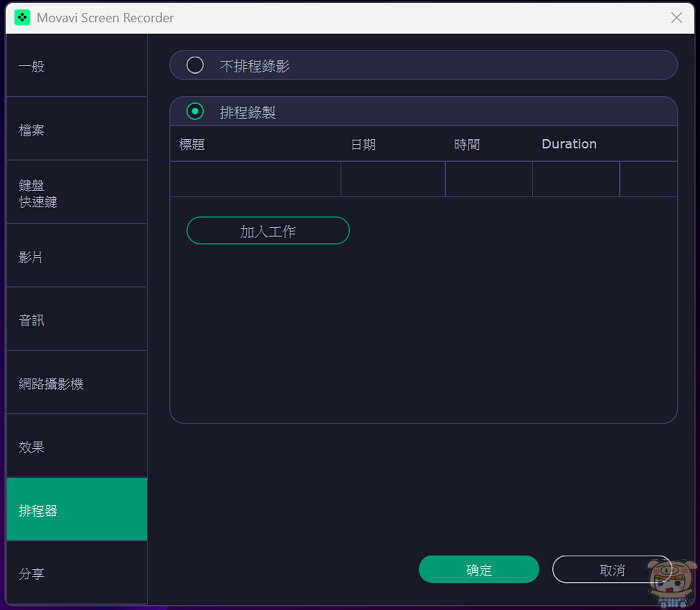Select the 排程錄製 radio button

click(196, 112)
